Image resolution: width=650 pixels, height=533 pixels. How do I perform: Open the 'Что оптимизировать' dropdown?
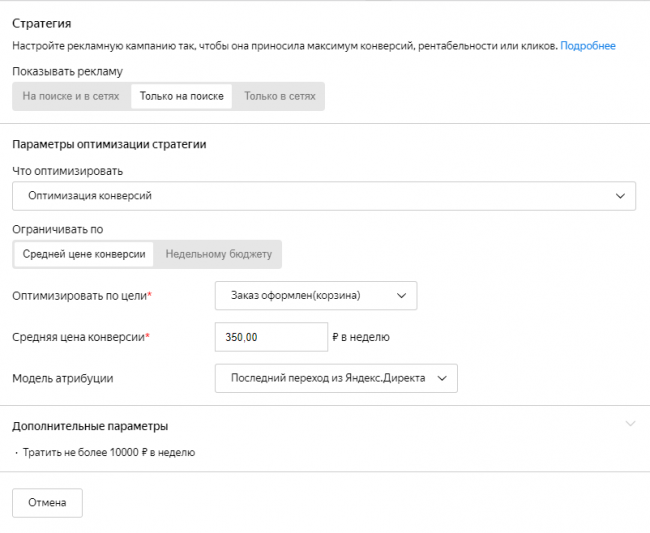point(323,196)
